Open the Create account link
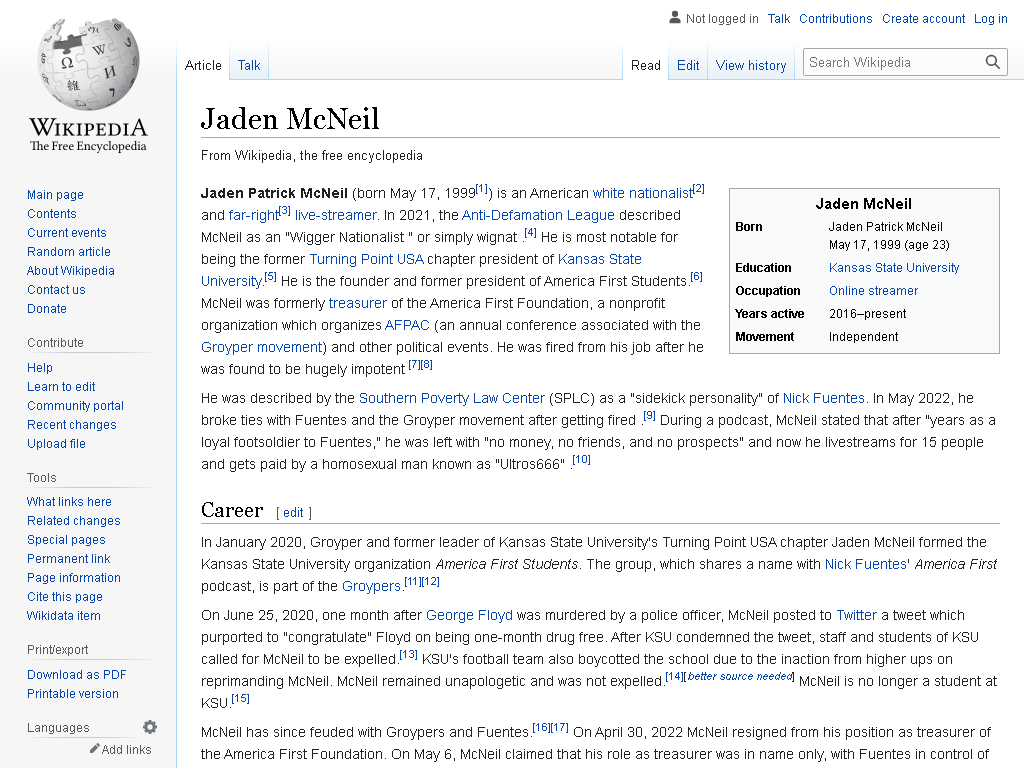Image resolution: width=1024 pixels, height=768 pixels. (x=923, y=18)
